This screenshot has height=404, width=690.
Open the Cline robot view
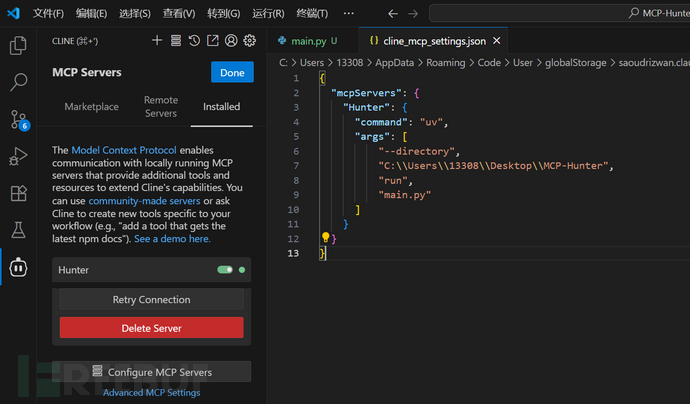point(18,267)
